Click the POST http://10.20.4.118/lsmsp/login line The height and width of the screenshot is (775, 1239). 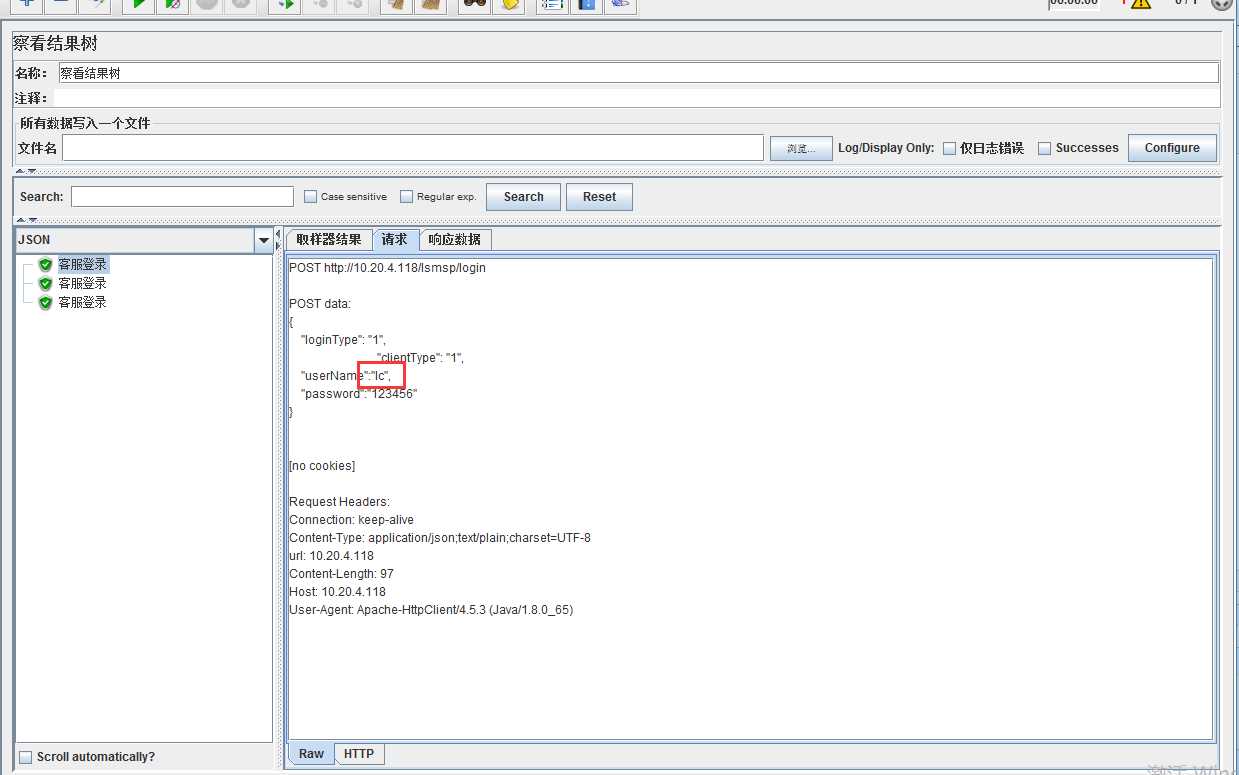388,268
